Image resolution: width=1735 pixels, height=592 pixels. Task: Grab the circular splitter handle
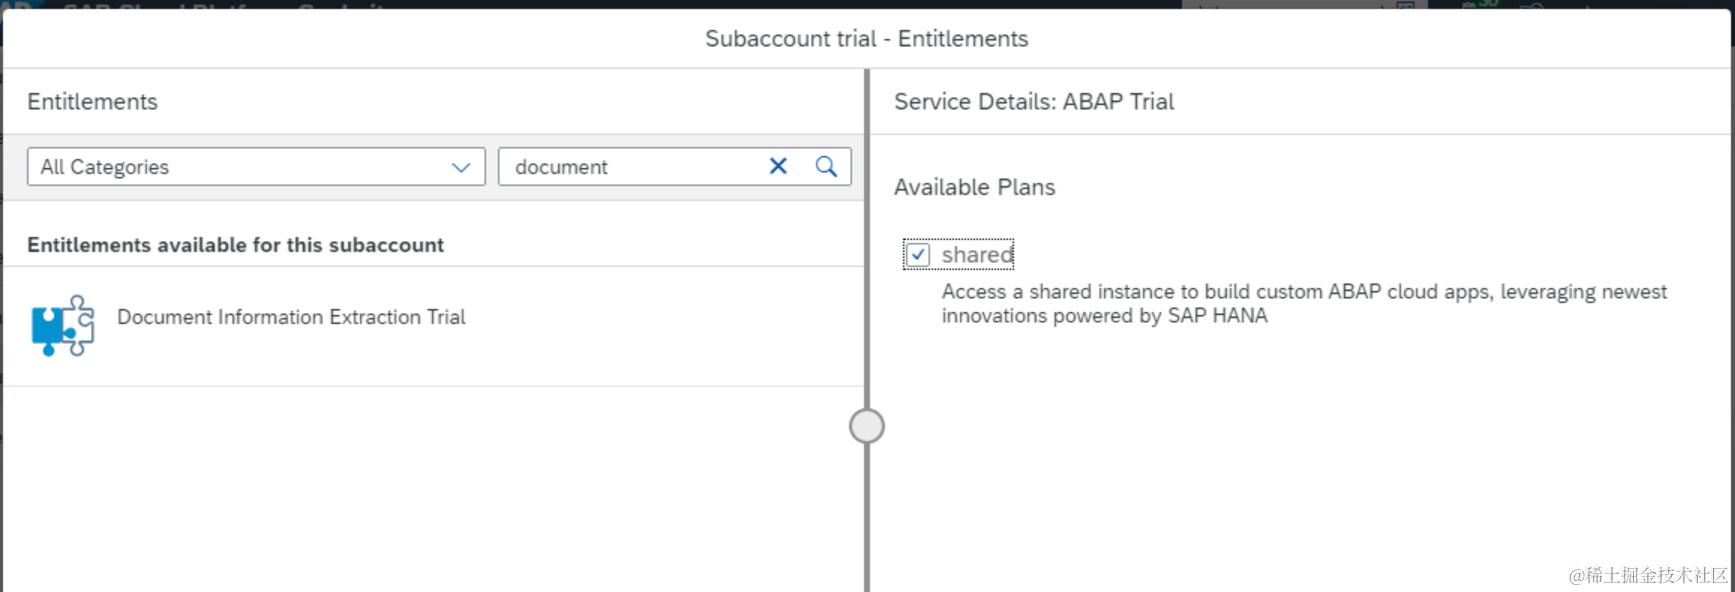coord(867,426)
